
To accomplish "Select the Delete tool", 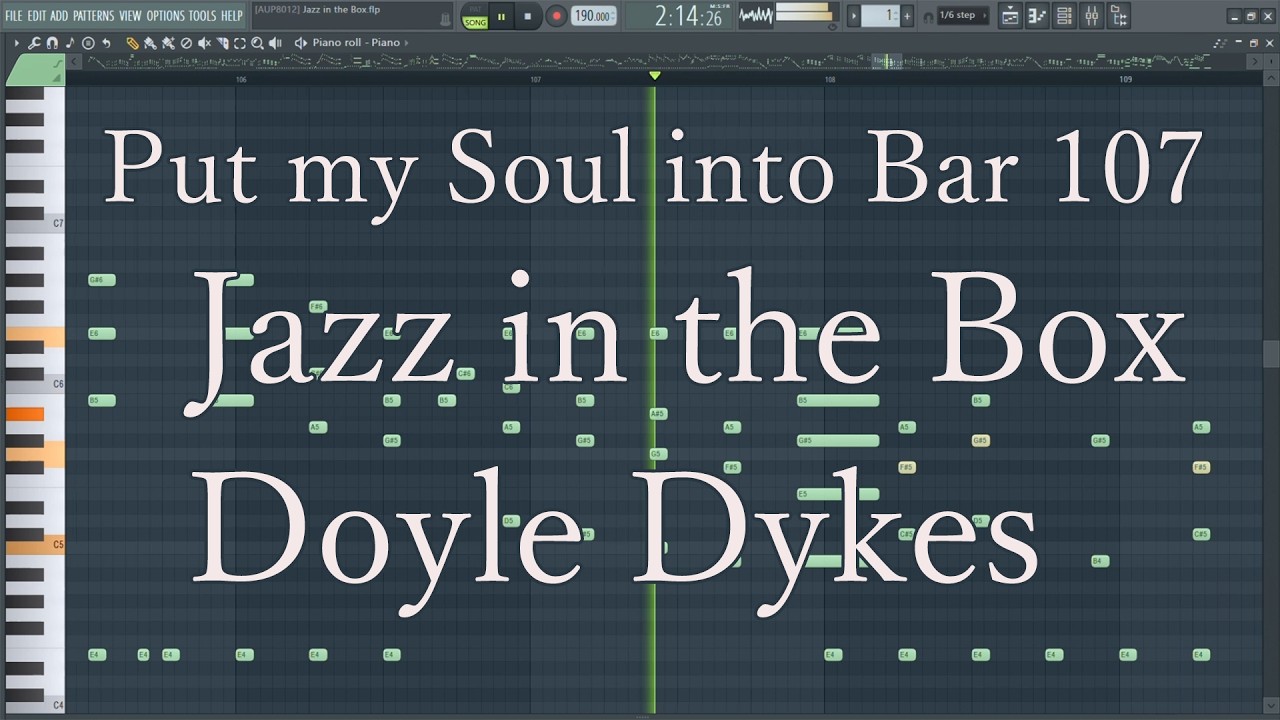I will tap(186, 43).
